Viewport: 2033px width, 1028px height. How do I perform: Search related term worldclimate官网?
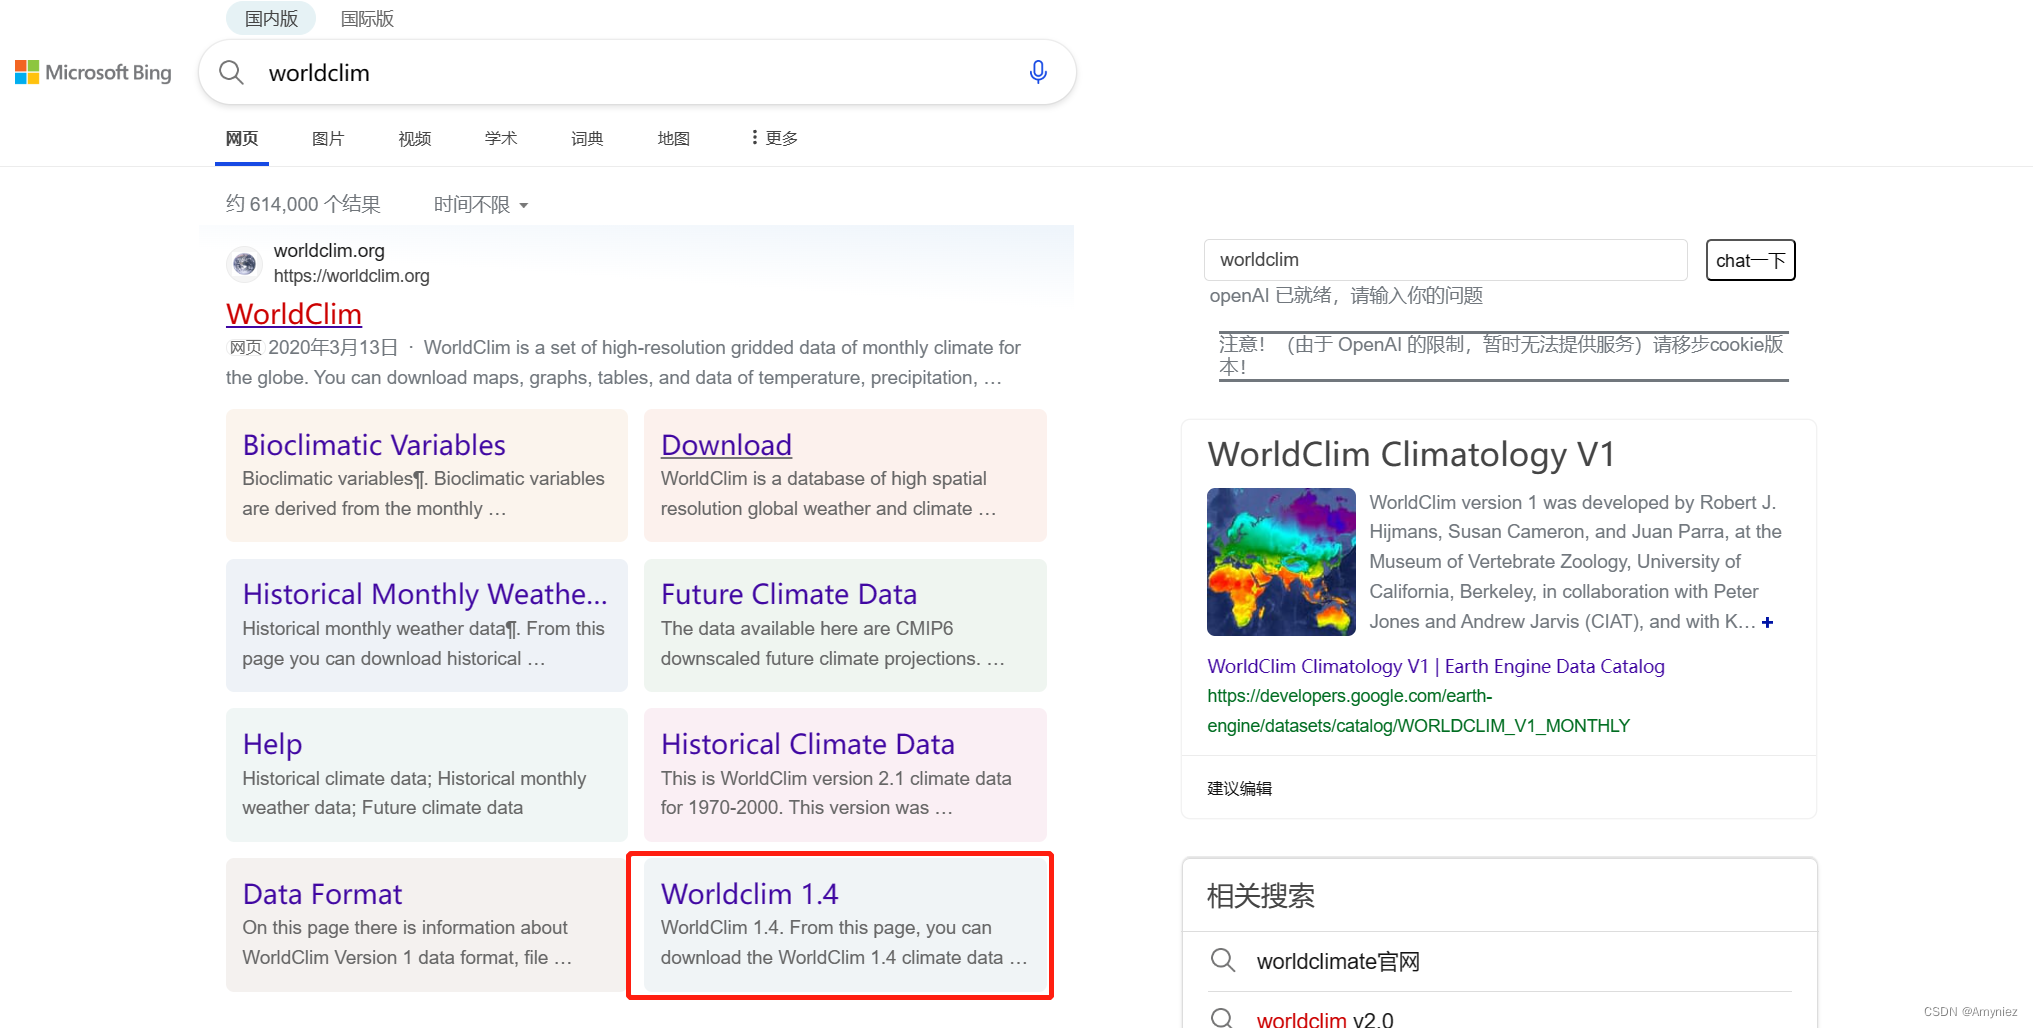[1338, 962]
